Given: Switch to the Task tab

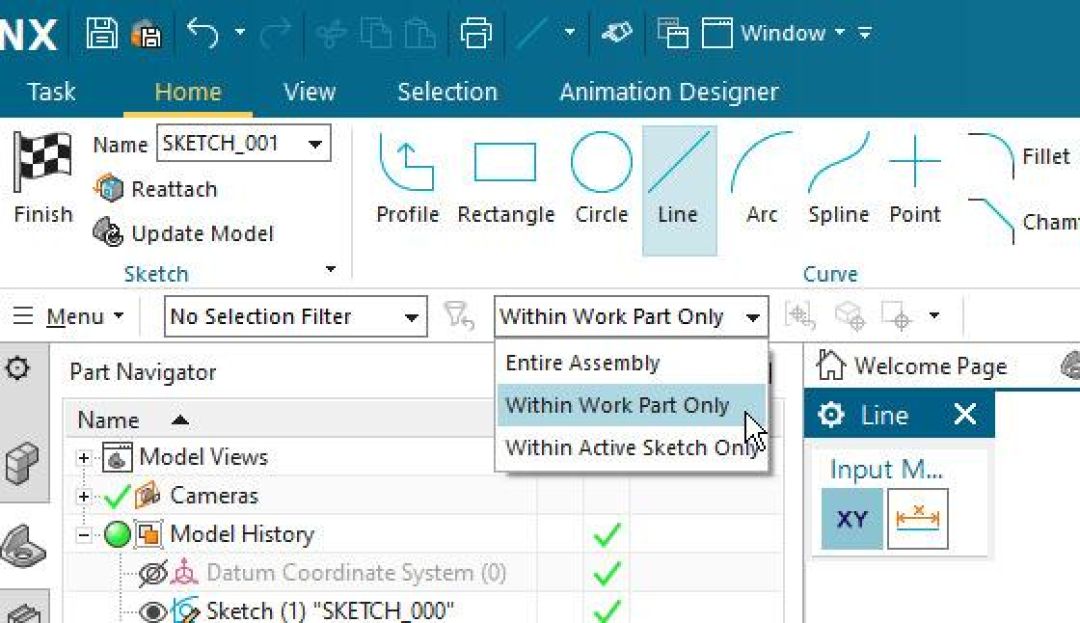Looking at the screenshot, I should pos(51,92).
